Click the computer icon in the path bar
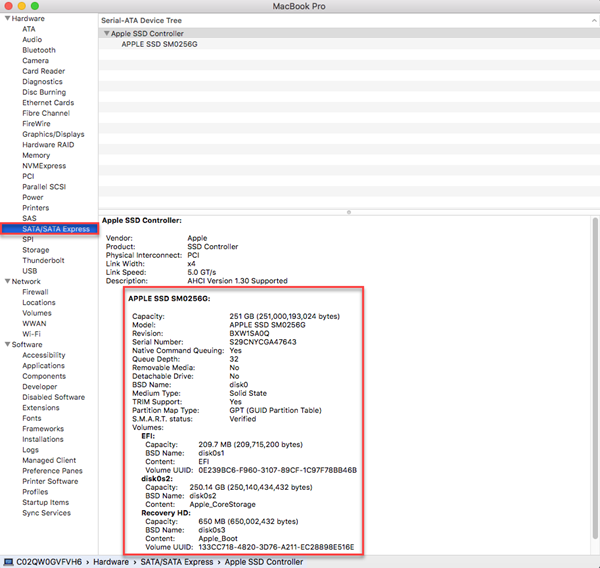 pos(8,562)
